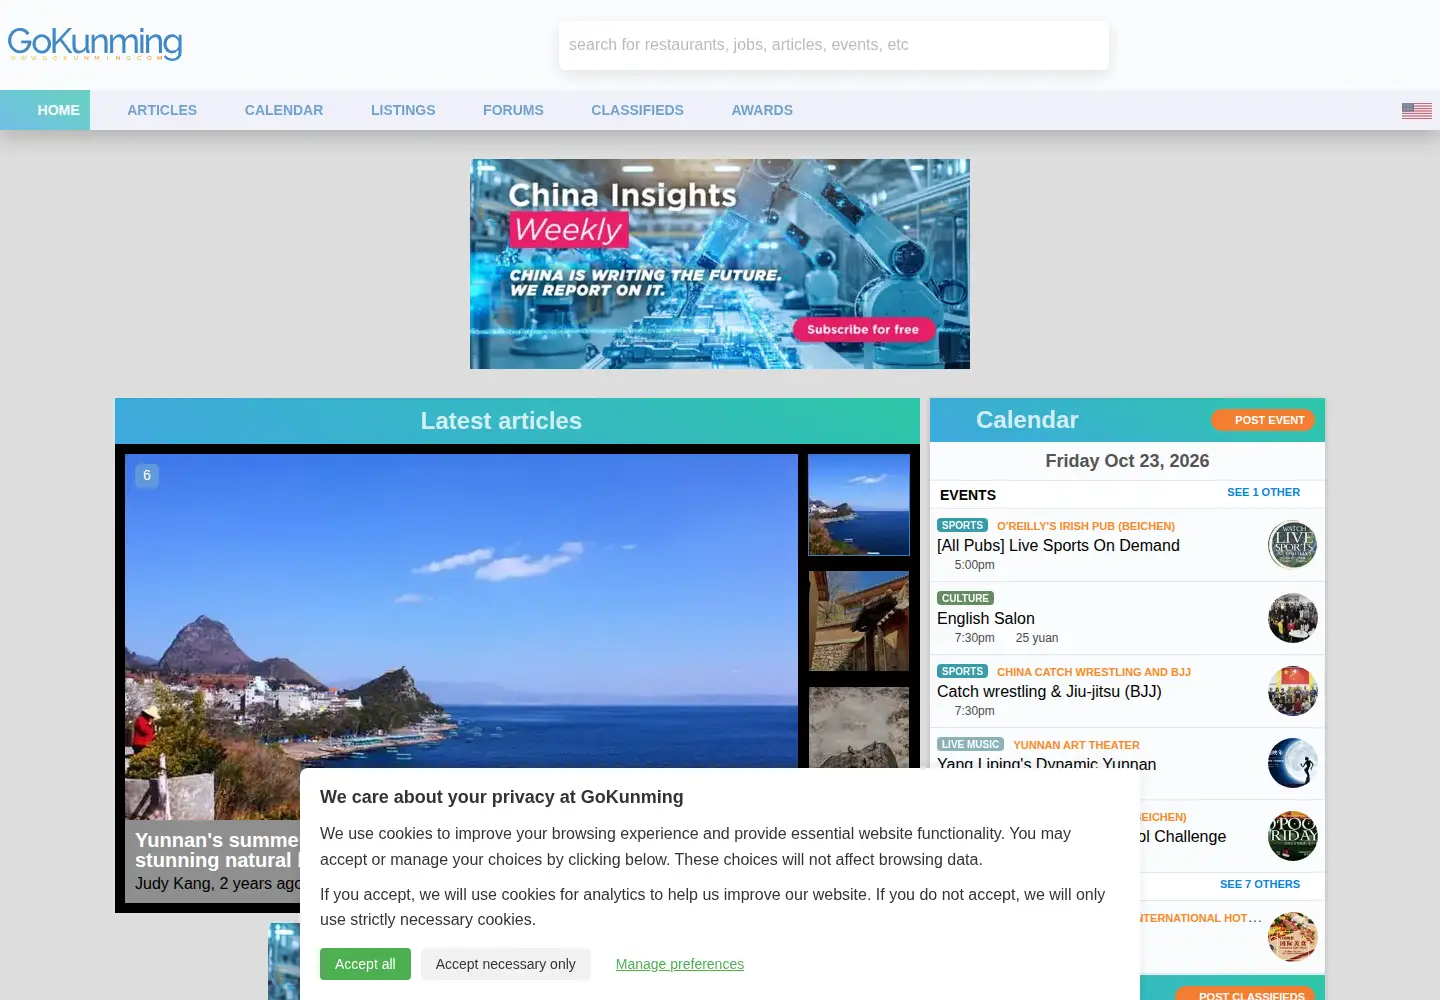
Task: Open the English Salon event title
Action: [x=986, y=618]
